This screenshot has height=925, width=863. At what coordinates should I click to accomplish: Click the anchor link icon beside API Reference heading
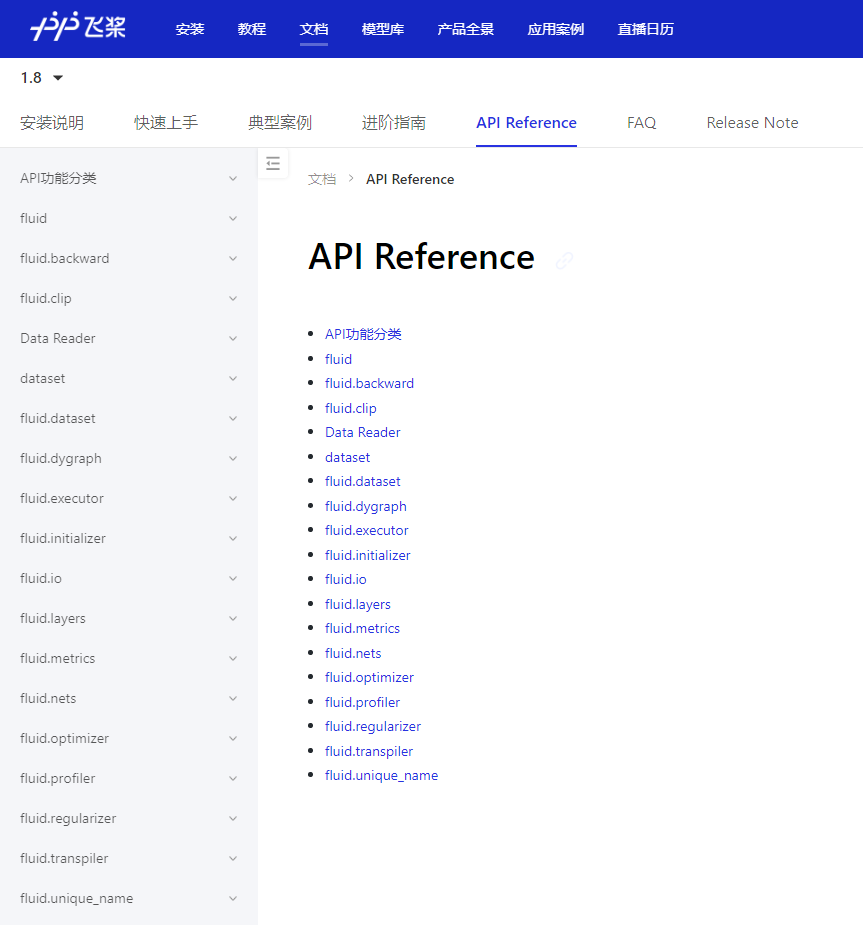[564, 260]
